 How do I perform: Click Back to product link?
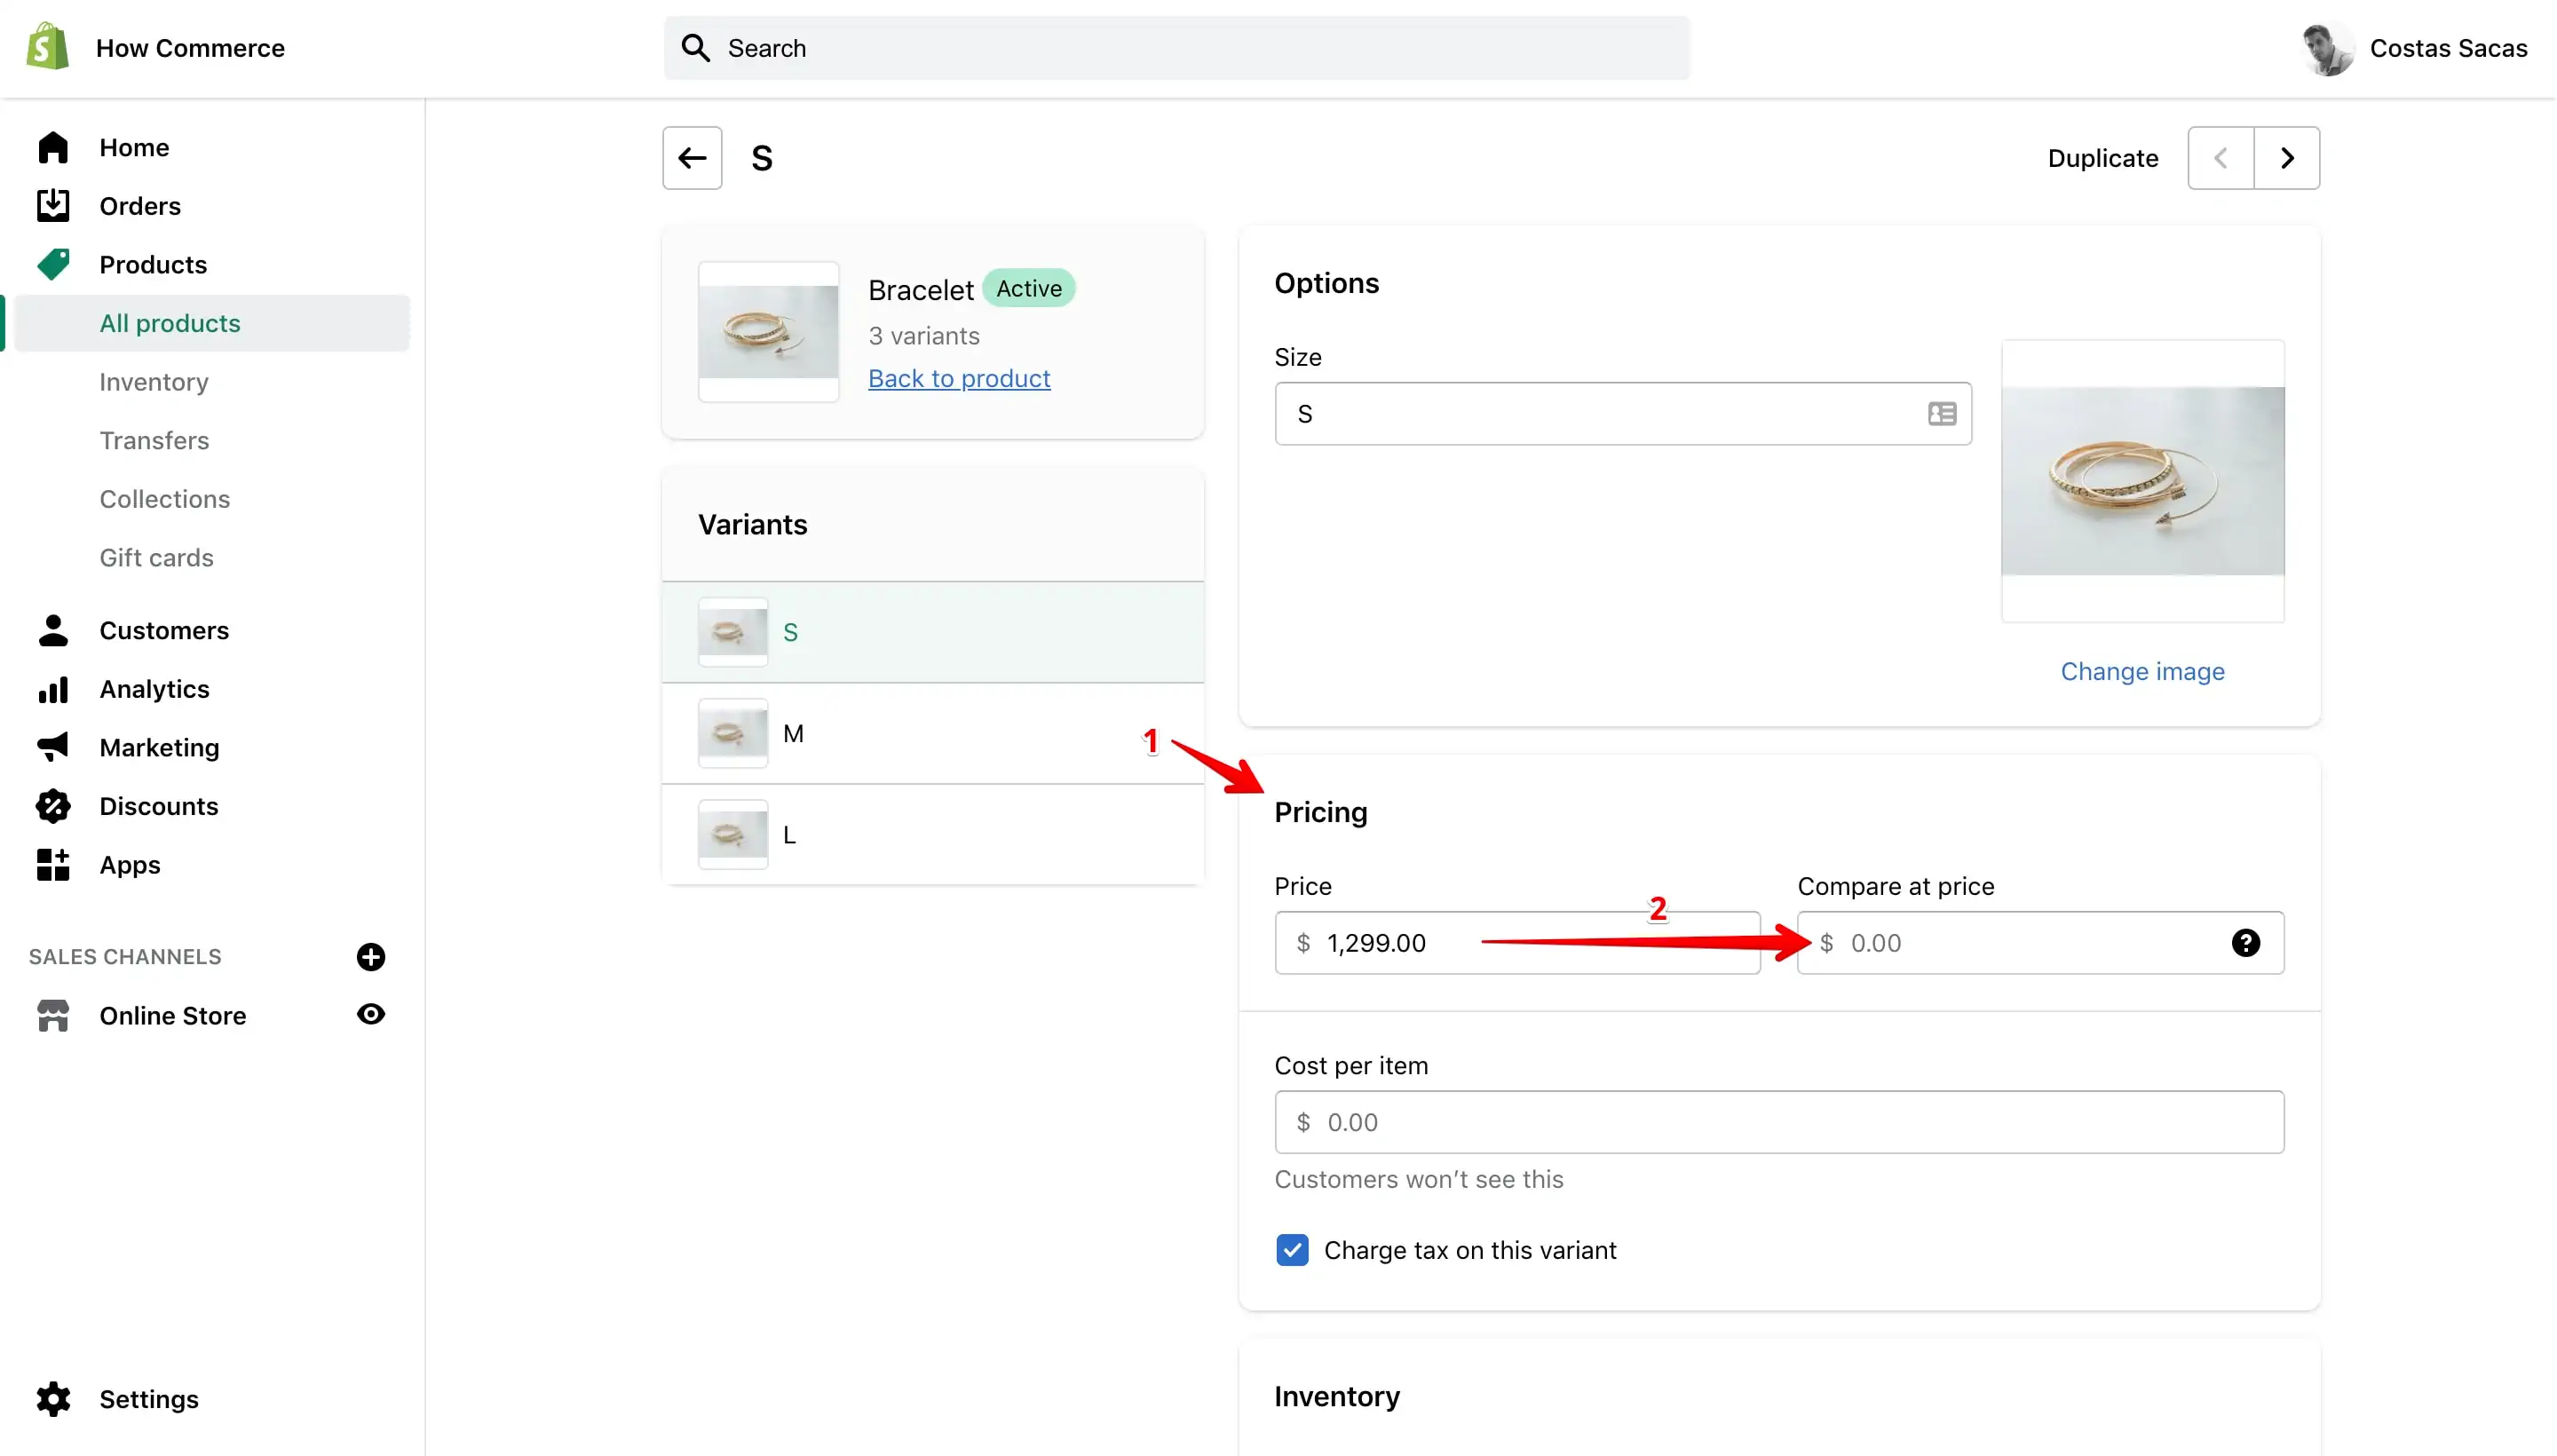(959, 378)
